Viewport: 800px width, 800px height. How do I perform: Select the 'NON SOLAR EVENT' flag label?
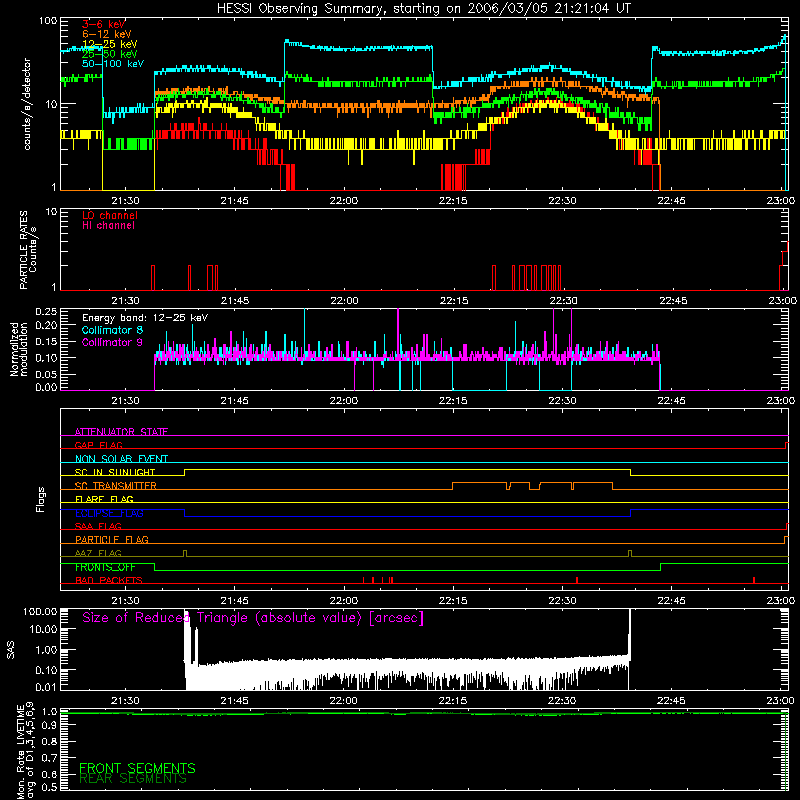[x=121, y=459]
